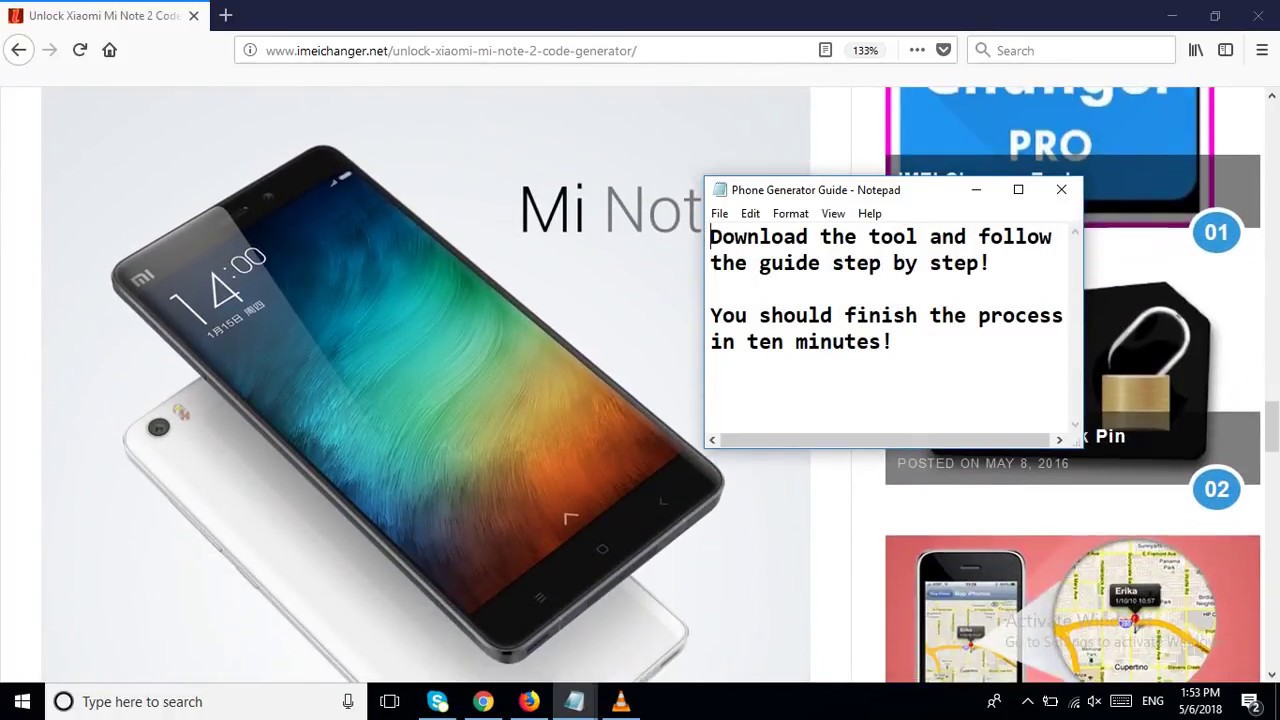
Task: Open the Action Center notifications
Action: [x=1250, y=702]
